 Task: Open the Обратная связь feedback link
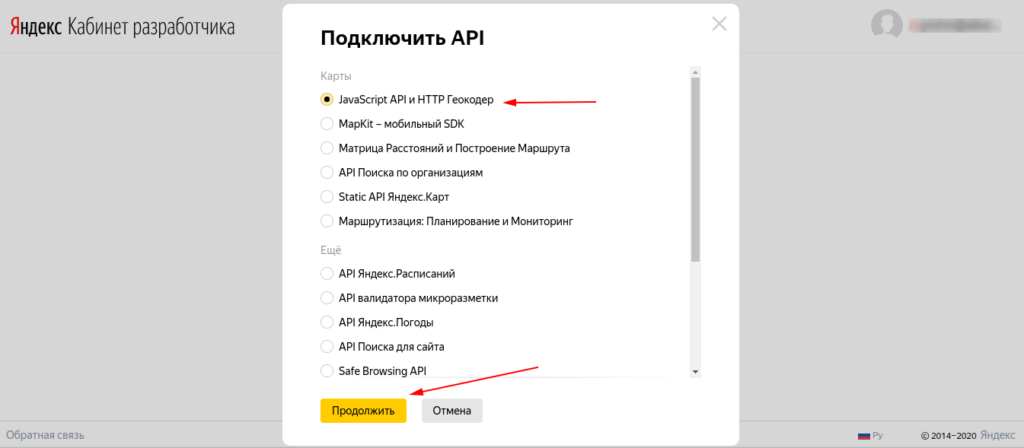[42, 435]
